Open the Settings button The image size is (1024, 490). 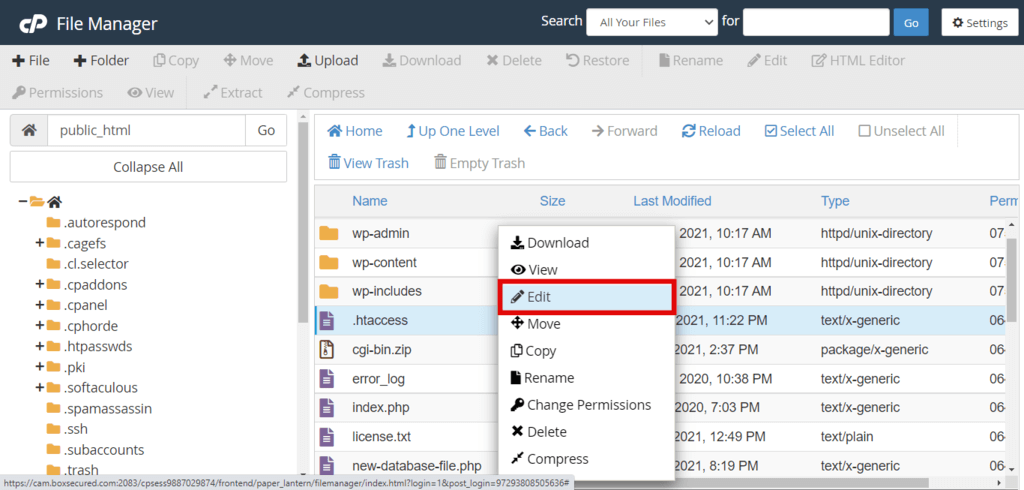point(975,23)
